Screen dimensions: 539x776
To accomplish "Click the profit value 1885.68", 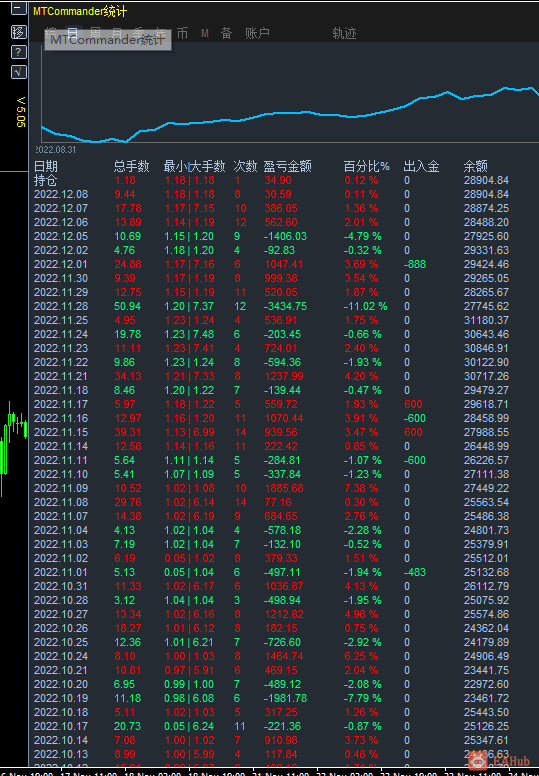I will 284,488.
